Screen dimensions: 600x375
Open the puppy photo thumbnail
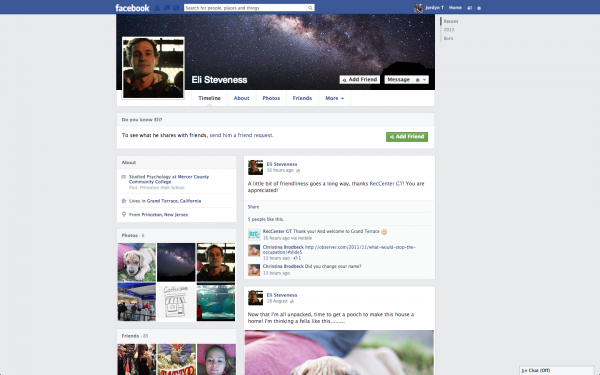137,262
